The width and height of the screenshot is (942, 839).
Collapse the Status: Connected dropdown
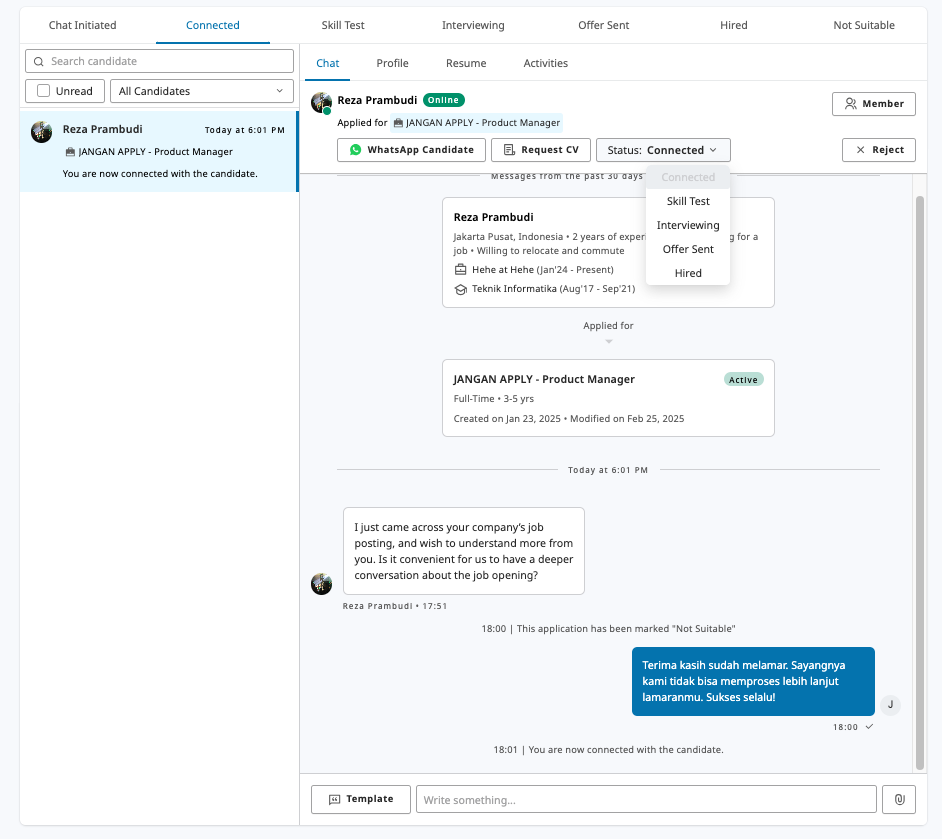[663, 150]
